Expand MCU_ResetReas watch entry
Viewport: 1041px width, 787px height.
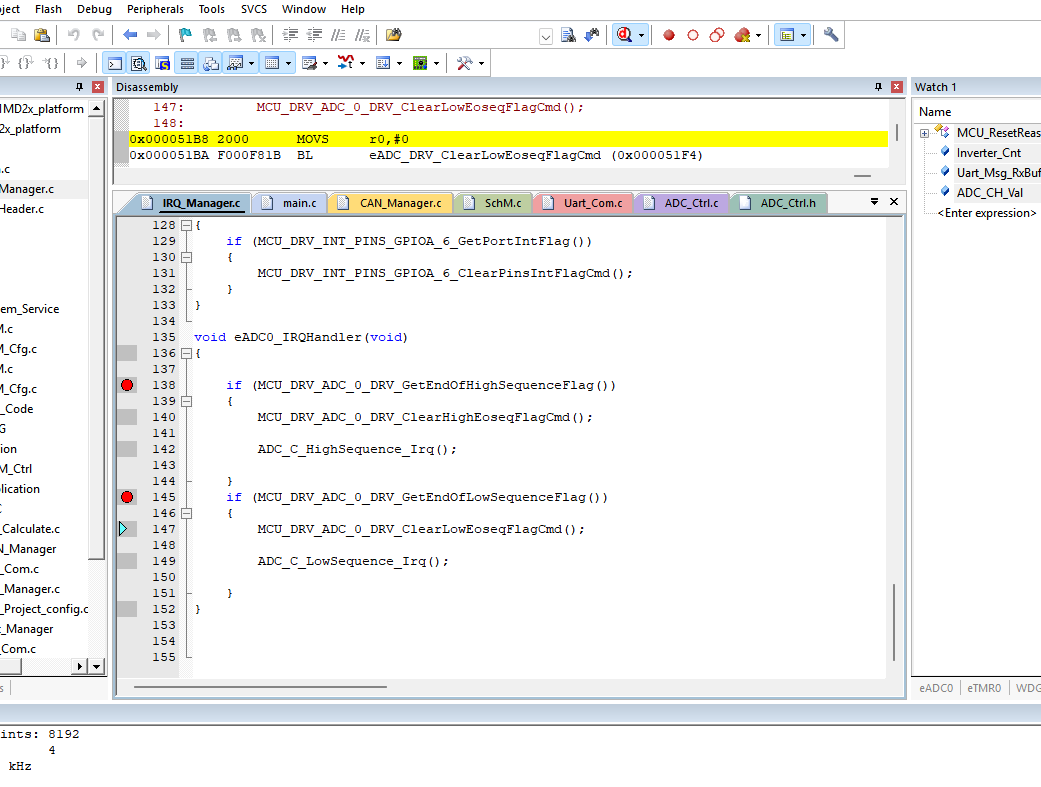[x=924, y=133]
